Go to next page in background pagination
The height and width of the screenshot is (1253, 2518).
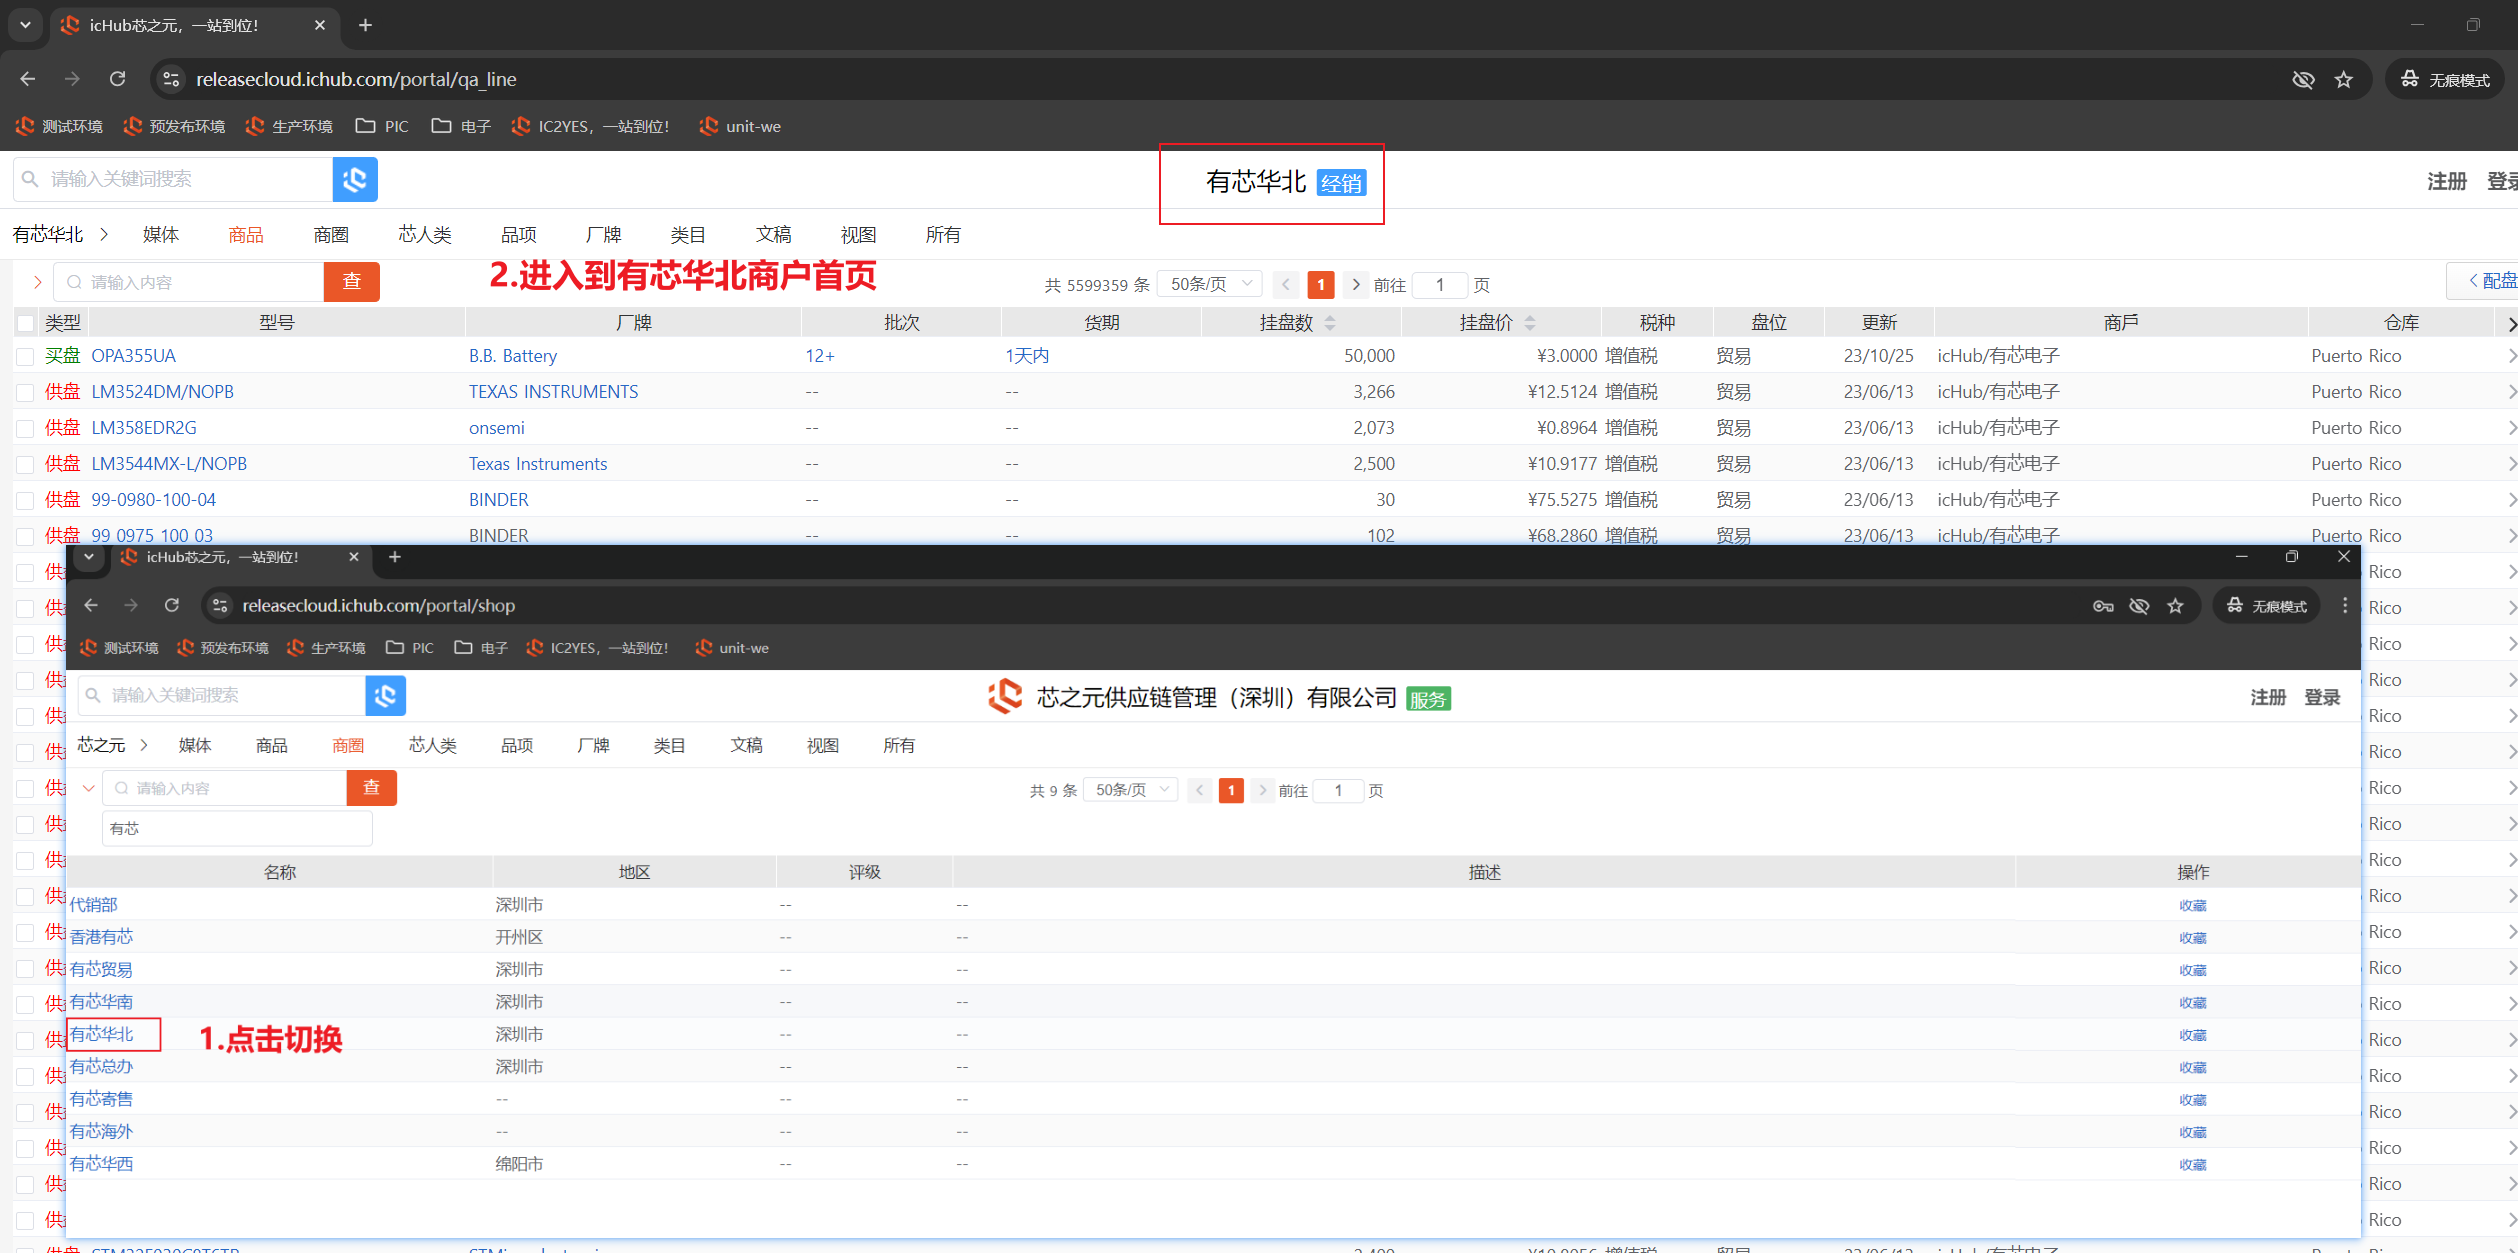[x=1356, y=284]
